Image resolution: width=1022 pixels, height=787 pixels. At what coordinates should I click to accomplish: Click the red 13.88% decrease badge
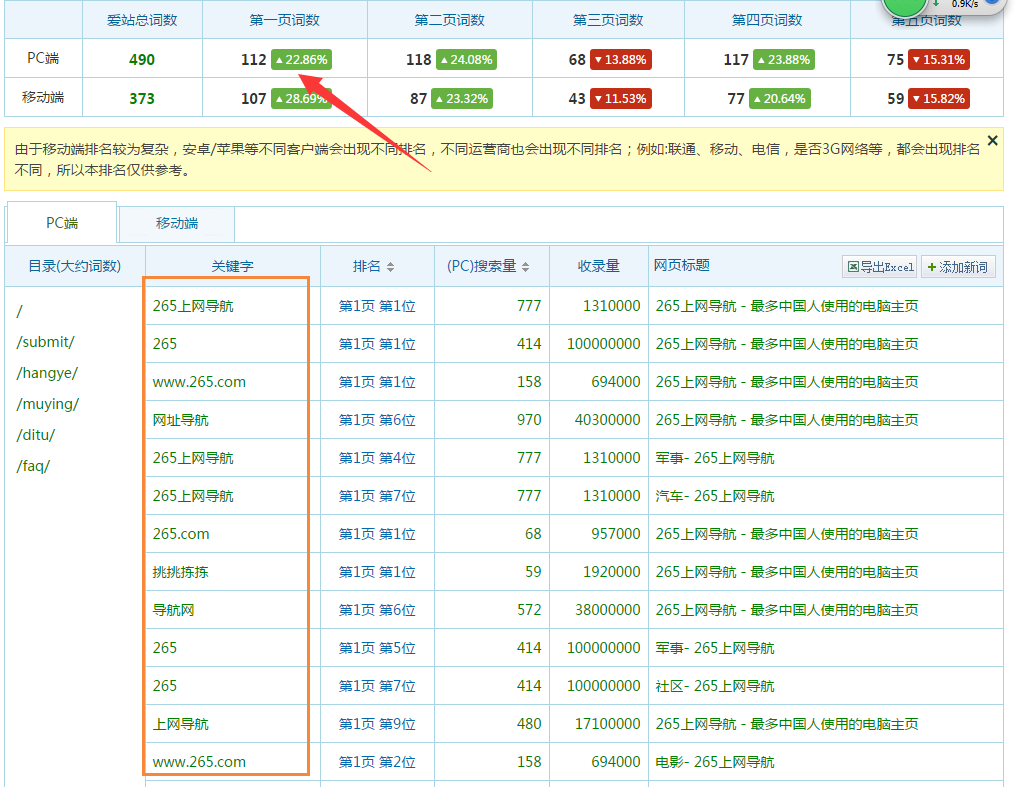(x=620, y=60)
